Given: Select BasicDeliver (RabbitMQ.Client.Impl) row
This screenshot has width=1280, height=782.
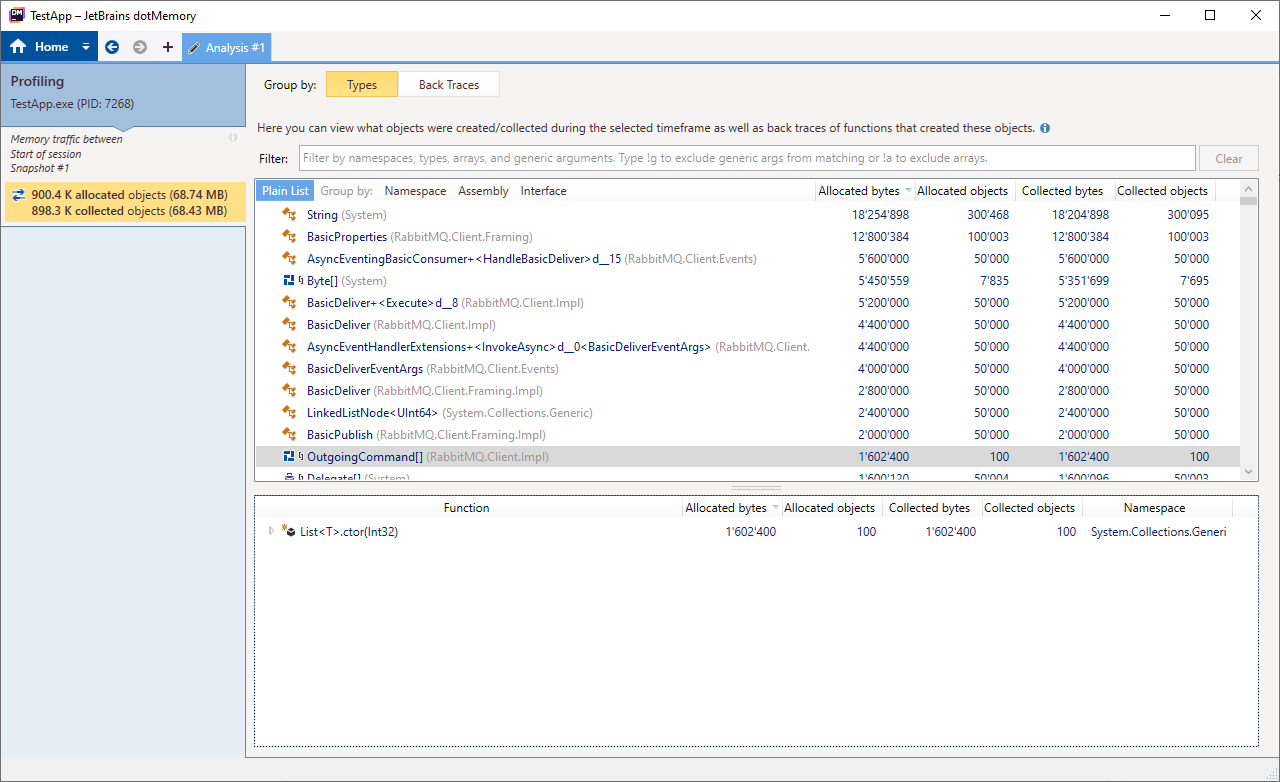Looking at the screenshot, I should click(x=748, y=325).
